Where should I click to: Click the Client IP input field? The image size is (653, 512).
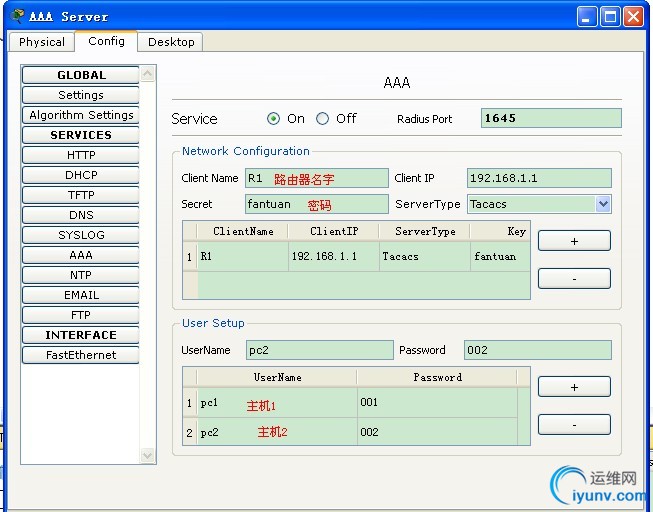click(539, 178)
